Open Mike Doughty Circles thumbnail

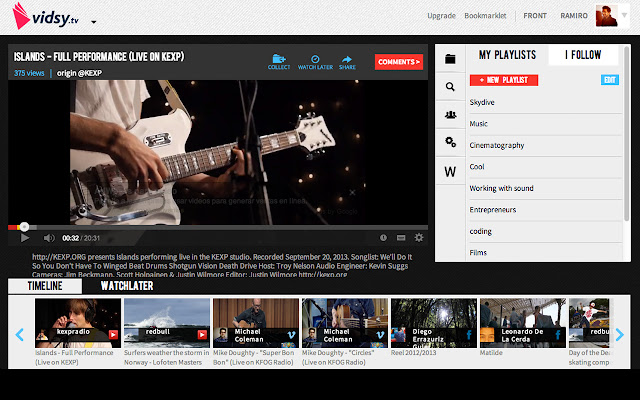click(x=344, y=323)
